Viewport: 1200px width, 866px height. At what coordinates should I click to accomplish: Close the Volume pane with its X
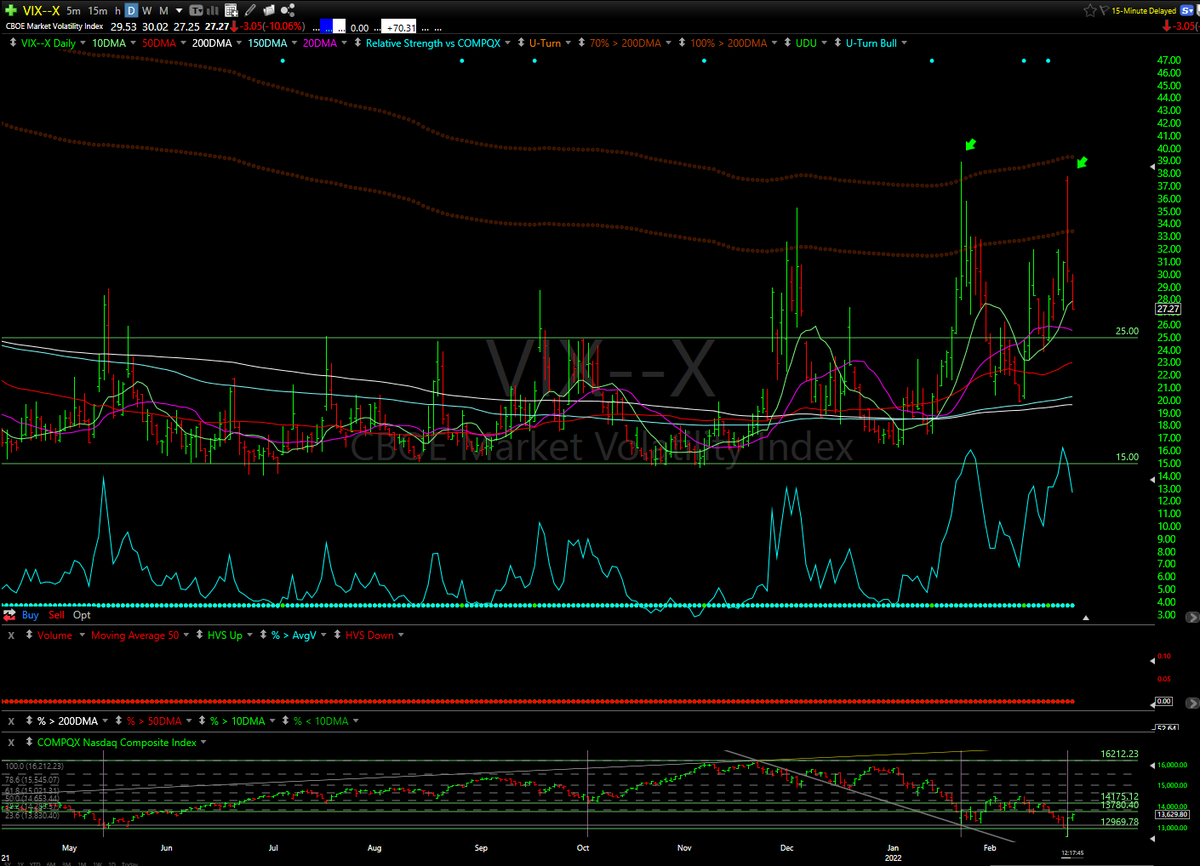click(11, 636)
